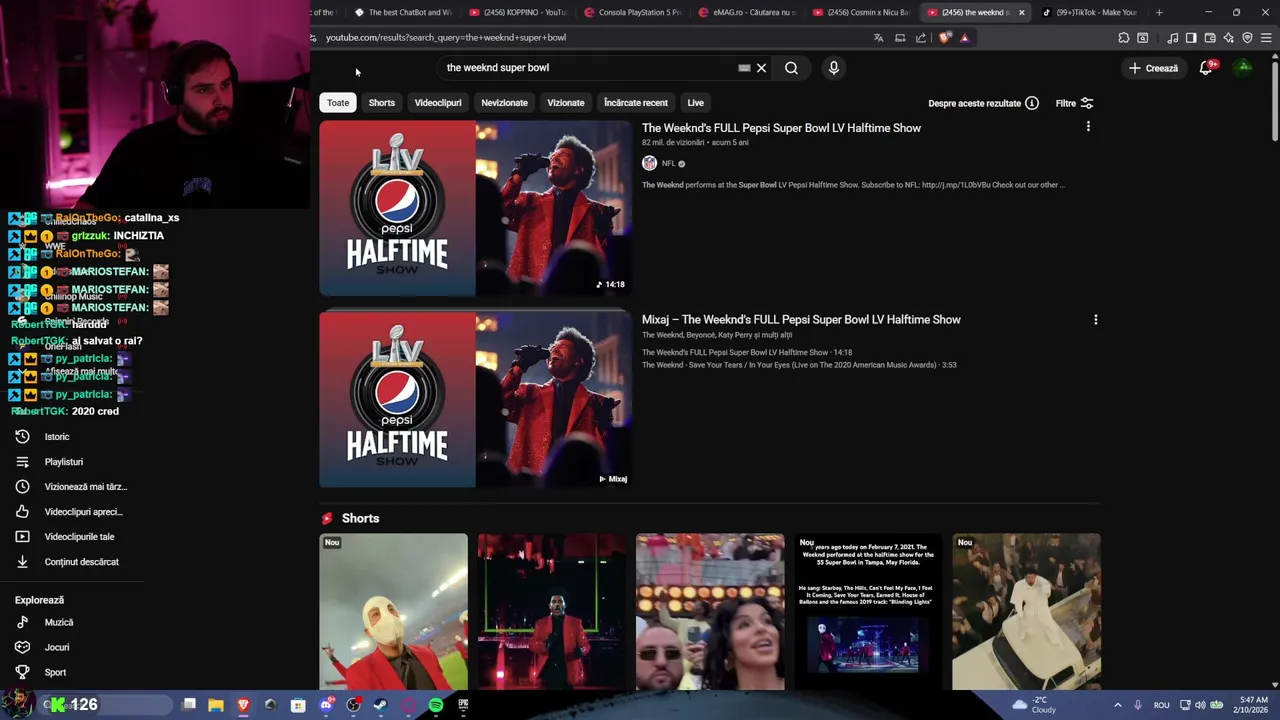Image resolution: width=1280 pixels, height=720 pixels.
Task: Open the on-screen keyboard icon in search box
Action: 744,68
